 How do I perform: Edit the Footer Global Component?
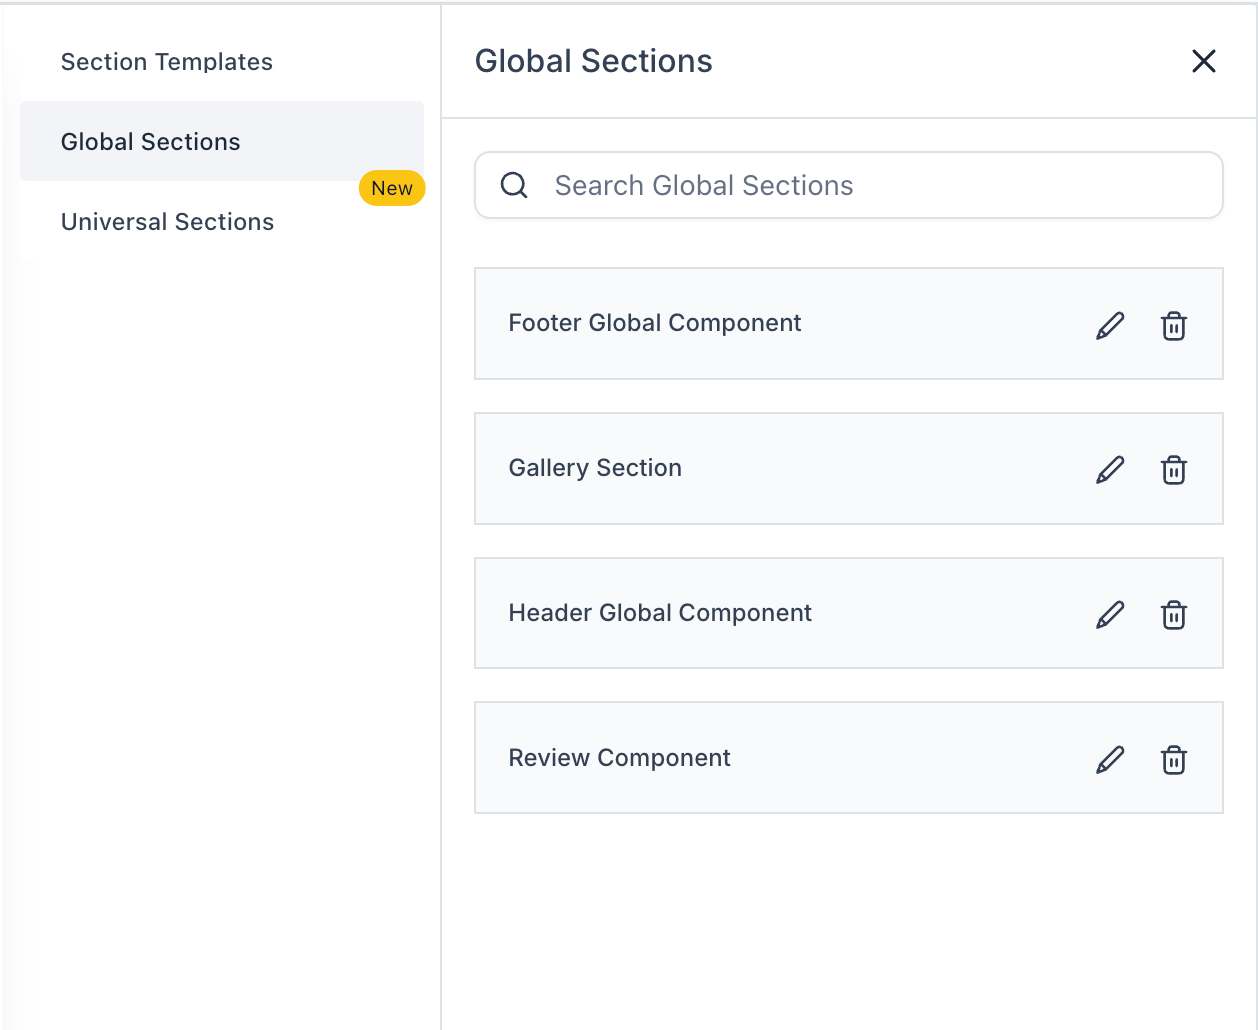1110,325
